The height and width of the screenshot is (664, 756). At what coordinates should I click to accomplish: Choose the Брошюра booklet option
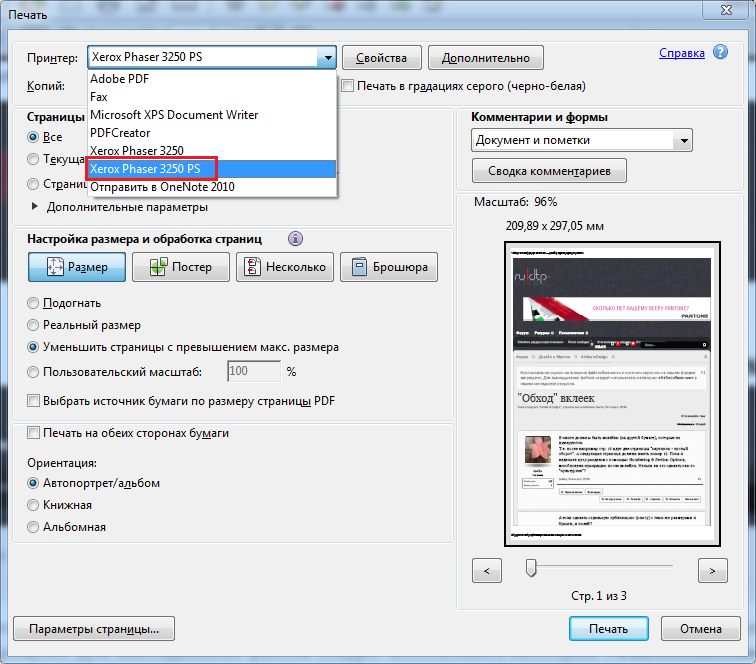pos(389,267)
